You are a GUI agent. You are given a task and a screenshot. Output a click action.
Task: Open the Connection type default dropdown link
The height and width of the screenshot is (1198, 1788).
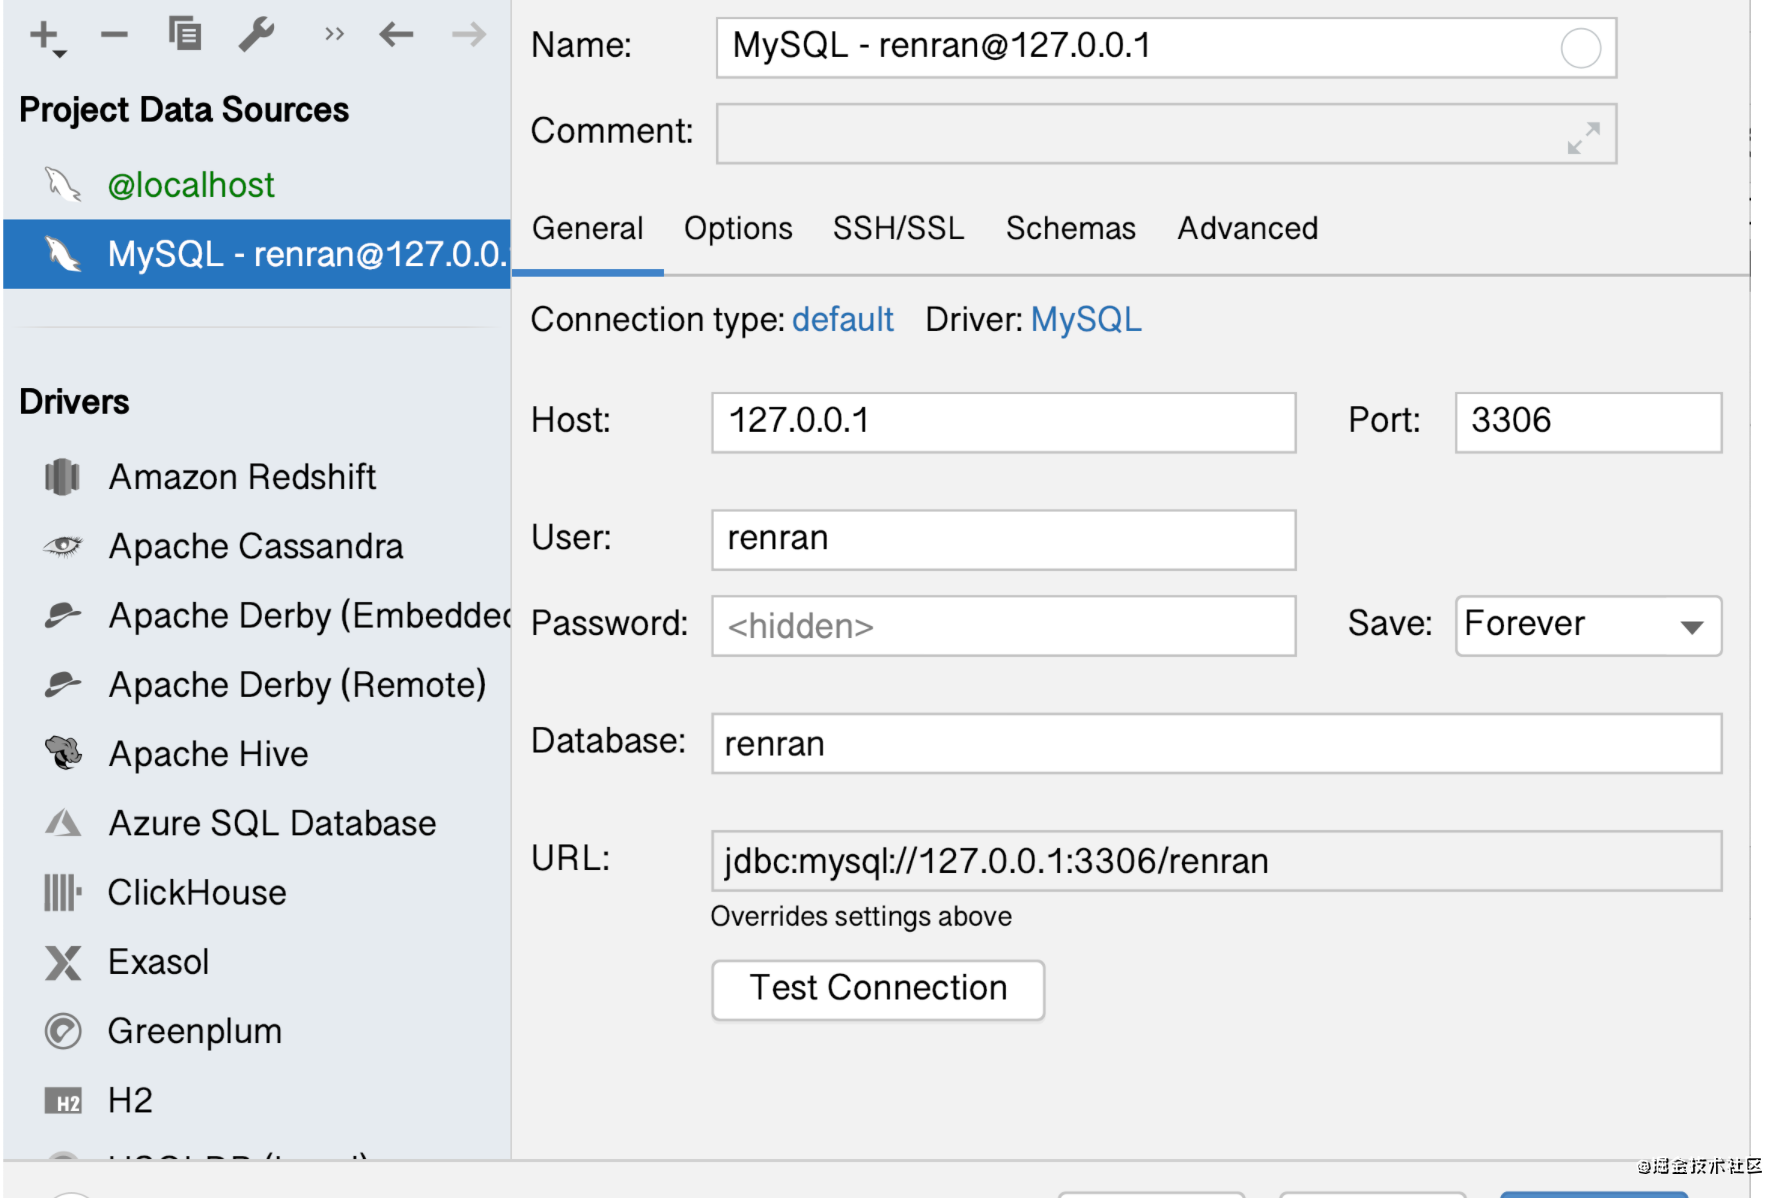[x=842, y=320]
